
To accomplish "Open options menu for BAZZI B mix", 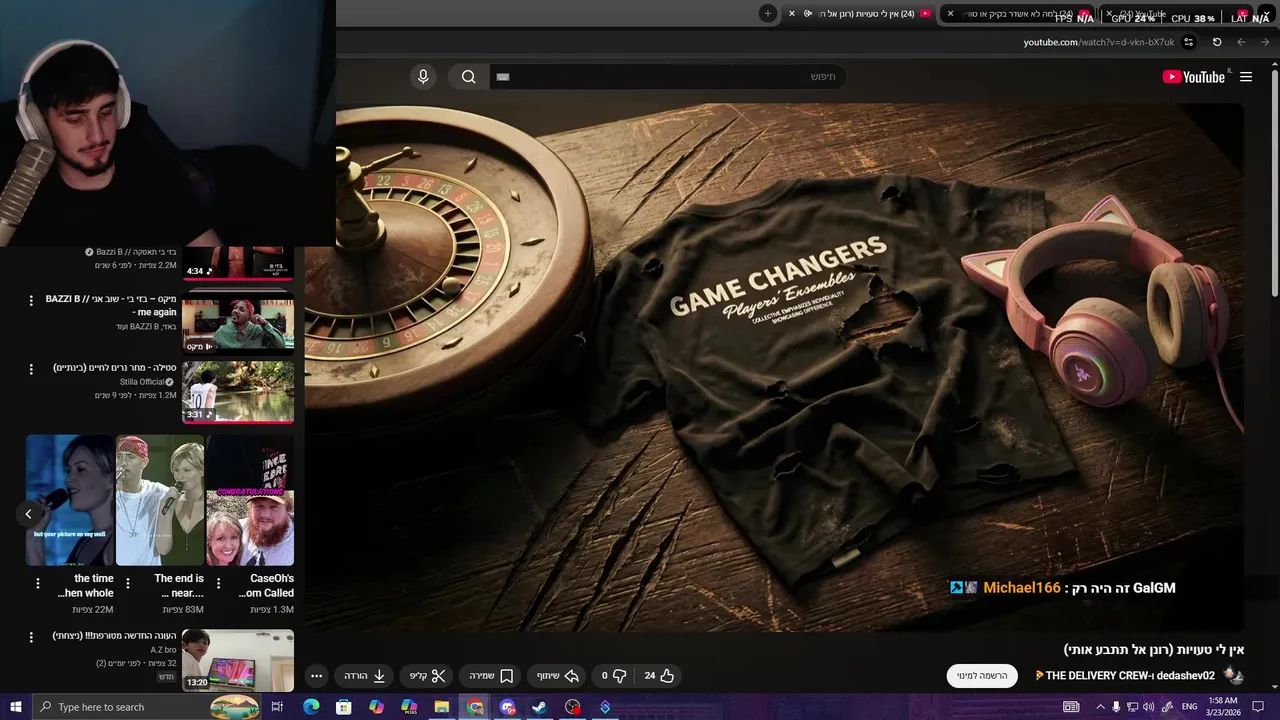I will point(31,300).
